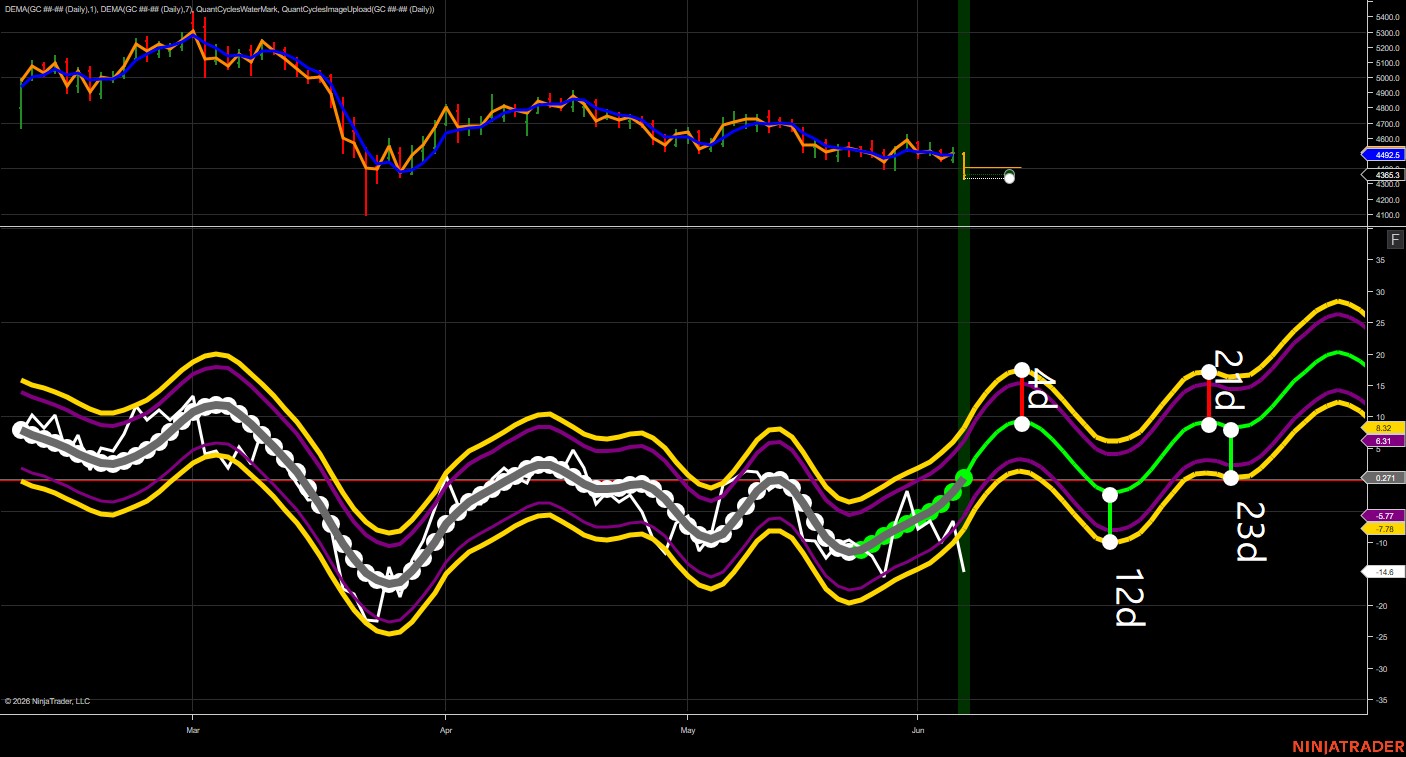The width and height of the screenshot is (1406, 757).
Task: Click the gray 0.271 value marker
Action: pyautogui.click(x=1384, y=478)
